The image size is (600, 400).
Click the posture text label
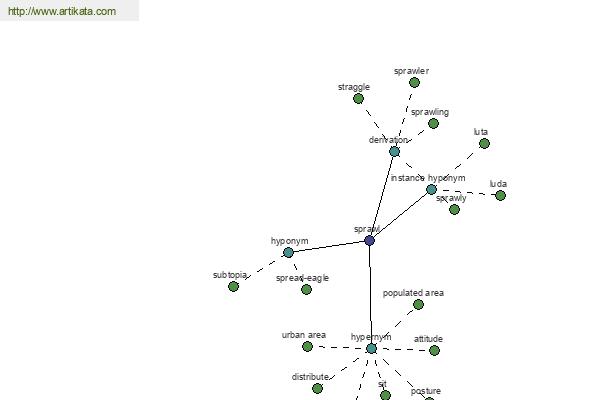[426, 391]
